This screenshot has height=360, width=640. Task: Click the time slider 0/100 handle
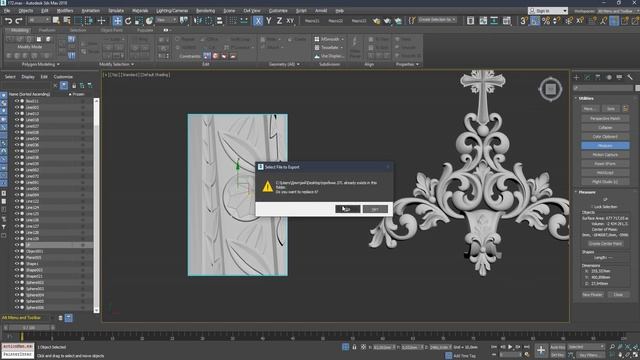coord(29,328)
